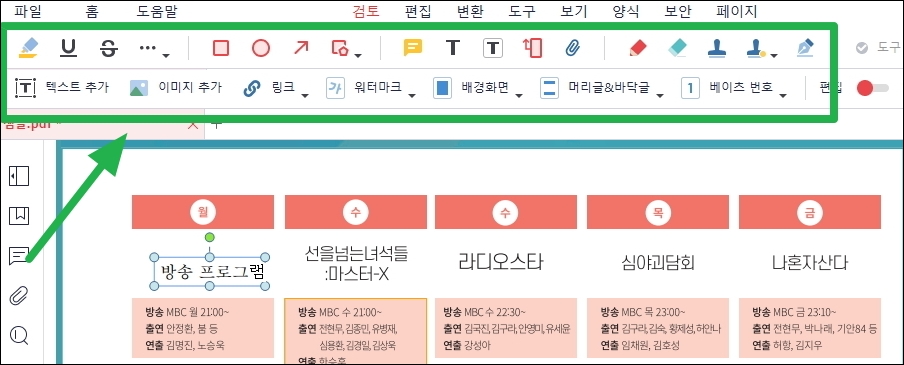Click the Attachment paperclip toolbar icon
904x365 pixels.
pyautogui.click(x=572, y=48)
